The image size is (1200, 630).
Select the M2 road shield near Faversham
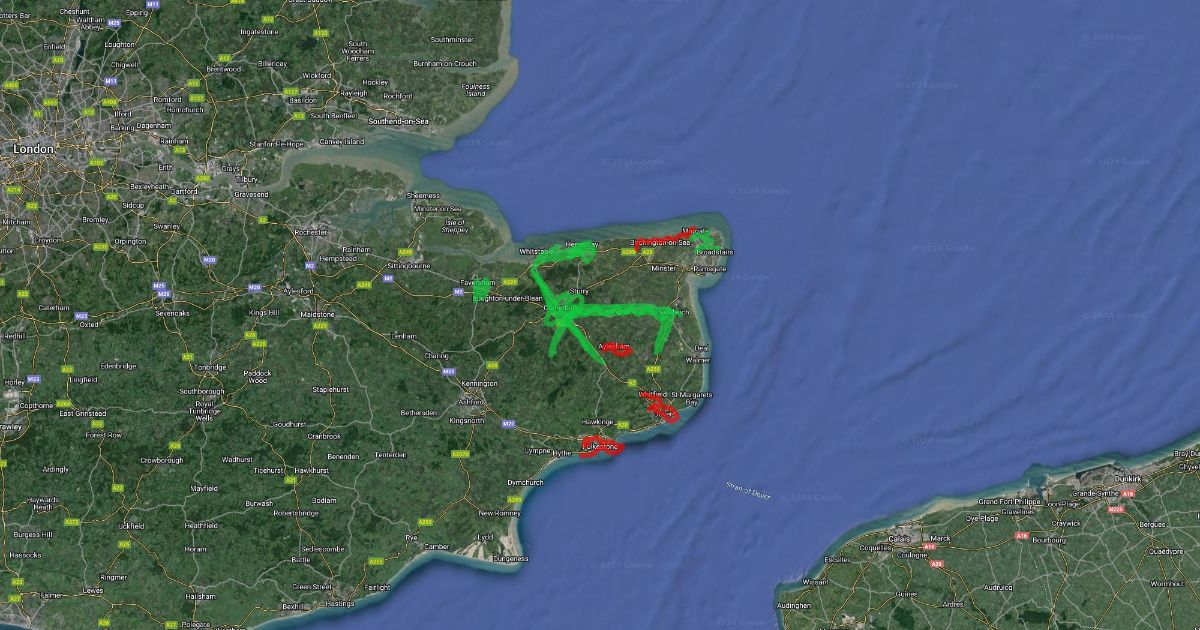click(x=458, y=292)
